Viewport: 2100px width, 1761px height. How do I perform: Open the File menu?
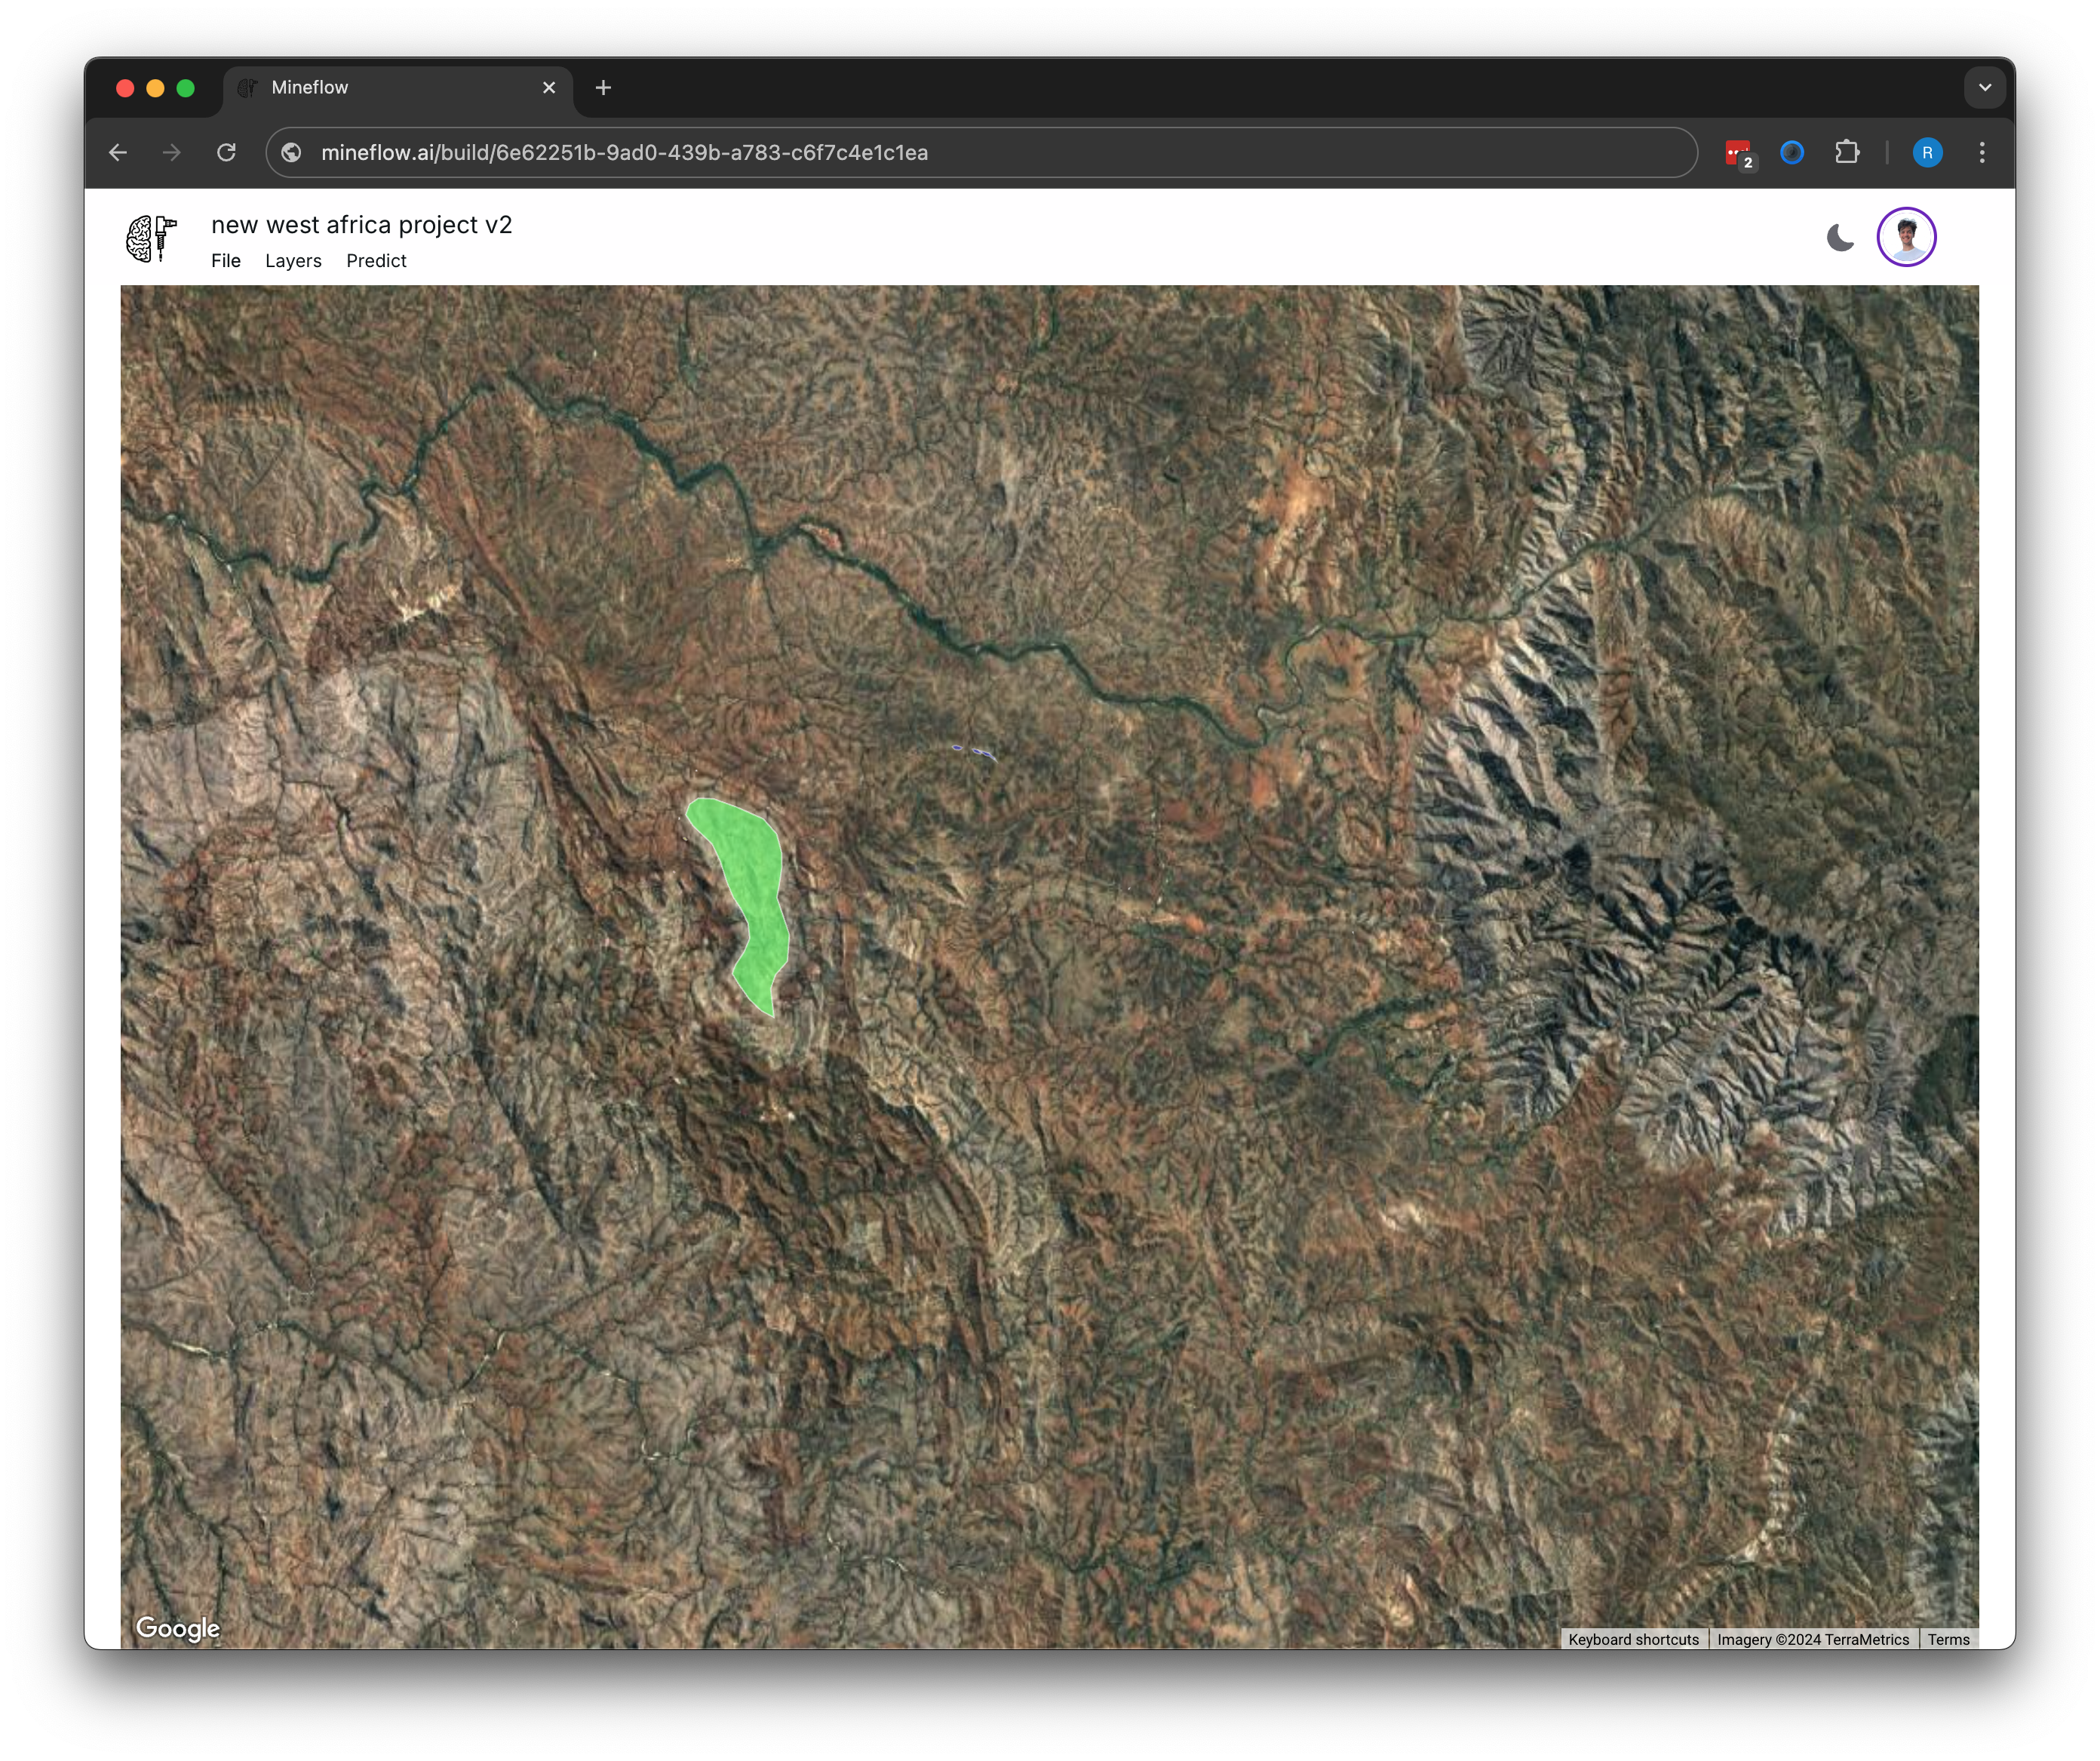coord(226,261)
